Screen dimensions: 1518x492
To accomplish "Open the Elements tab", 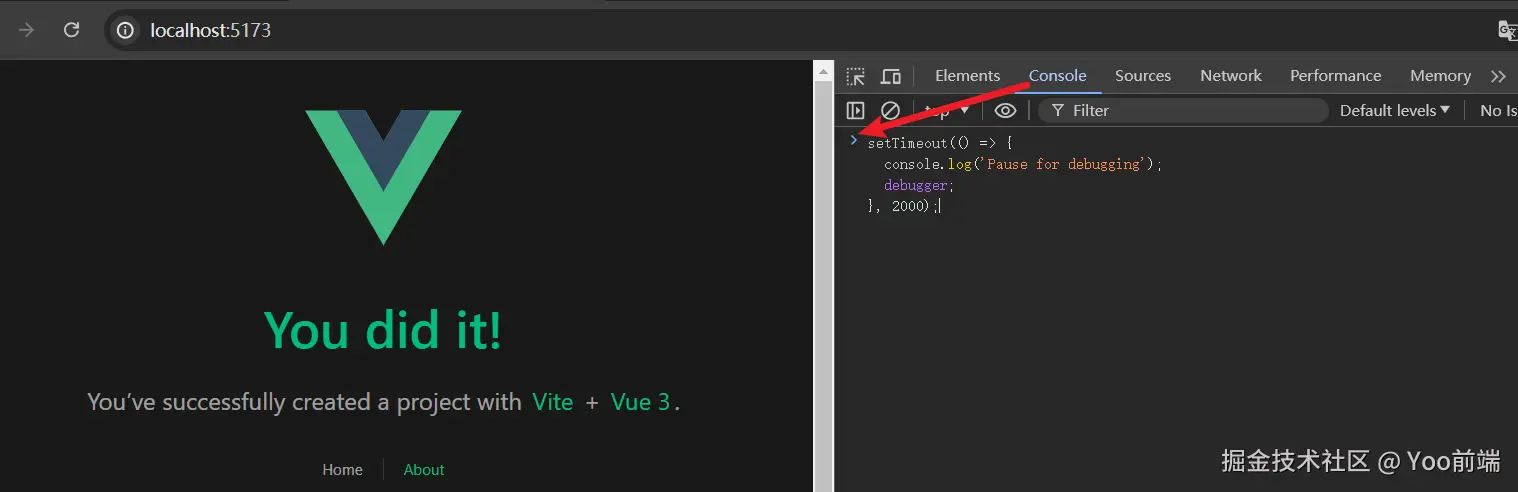I will coord(967,76).
